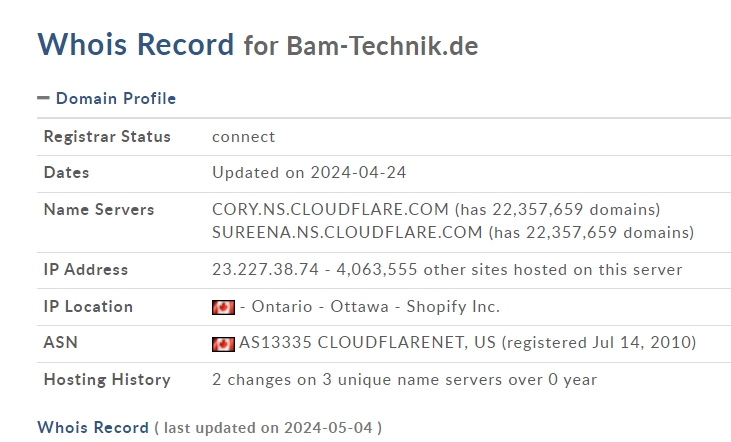
Task: Click the IP Location row label
Action: (88, 307)
